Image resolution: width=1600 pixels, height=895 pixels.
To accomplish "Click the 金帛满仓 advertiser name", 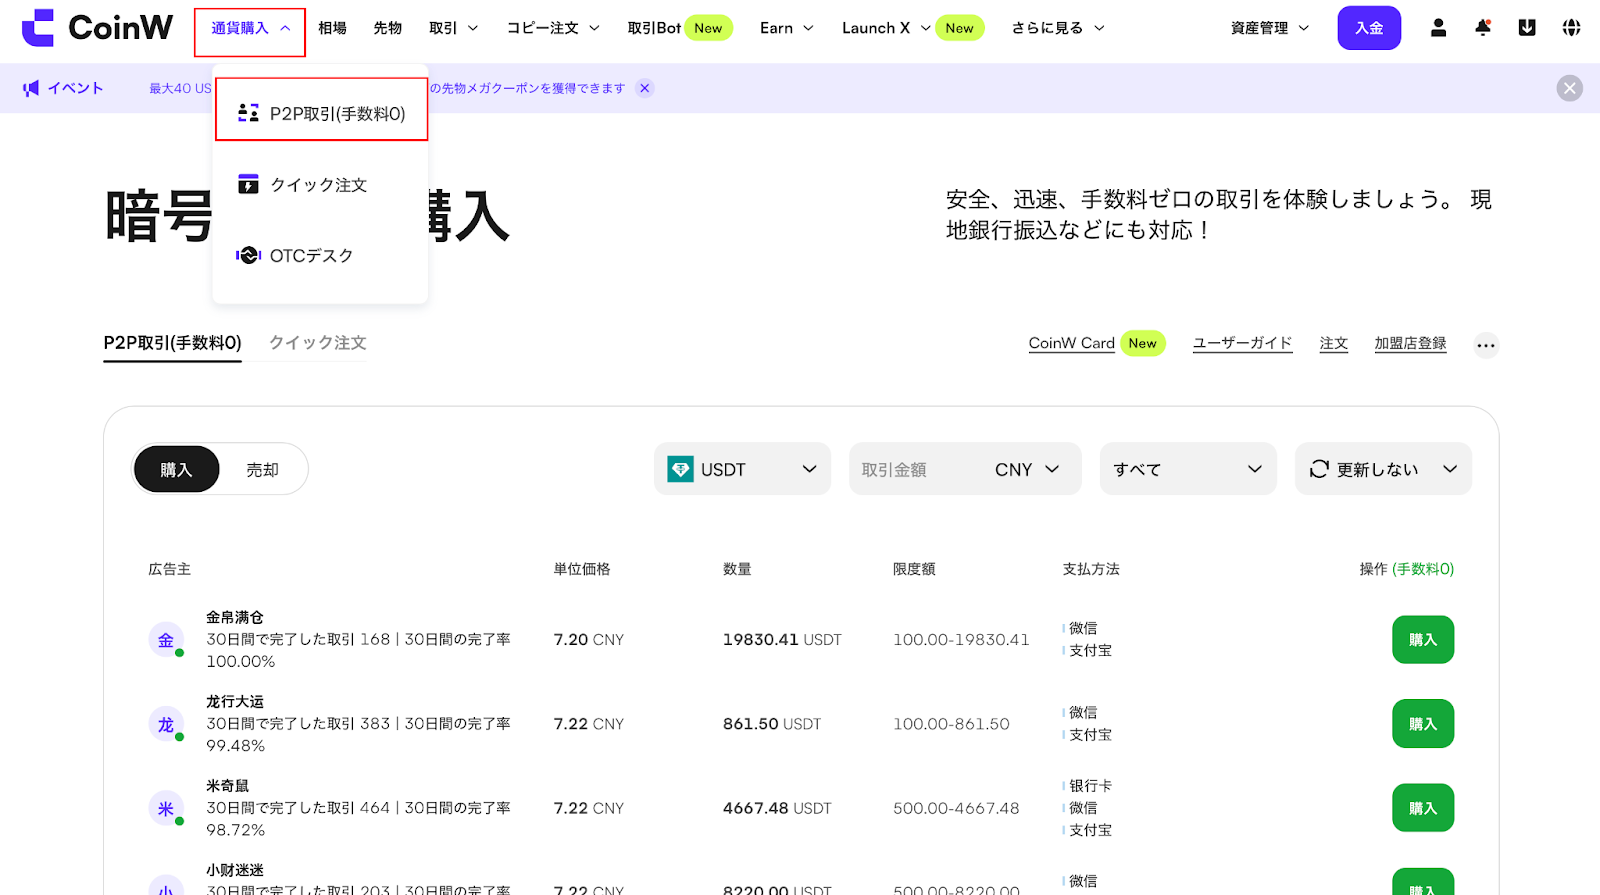I will pyautogui.click(x=235, y=618).
